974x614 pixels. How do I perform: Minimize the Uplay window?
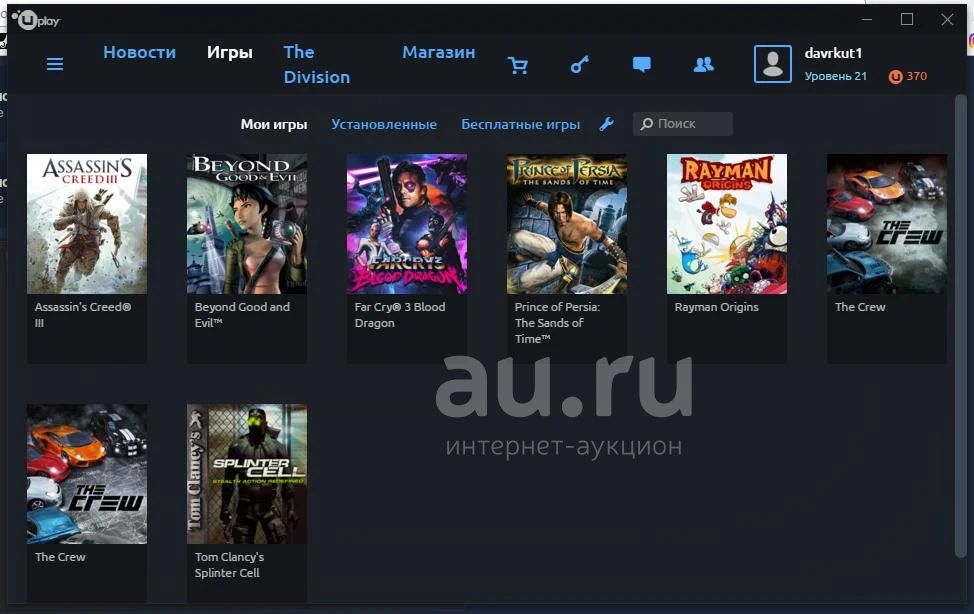pos(867,19)
